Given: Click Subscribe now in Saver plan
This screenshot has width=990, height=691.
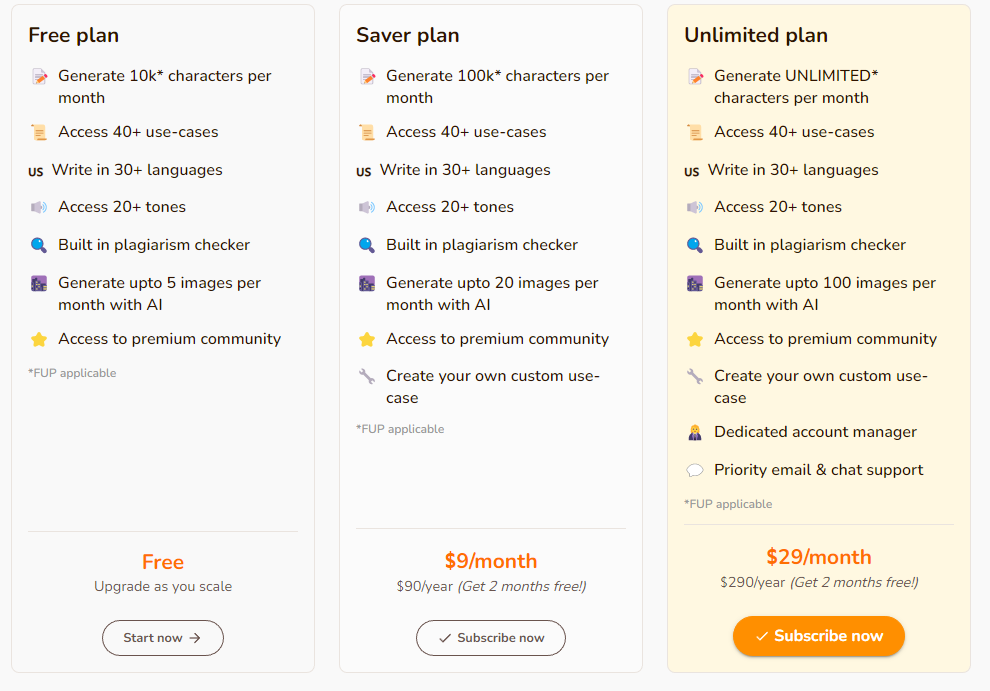Looking at the screenshot, I should (491, 638).
